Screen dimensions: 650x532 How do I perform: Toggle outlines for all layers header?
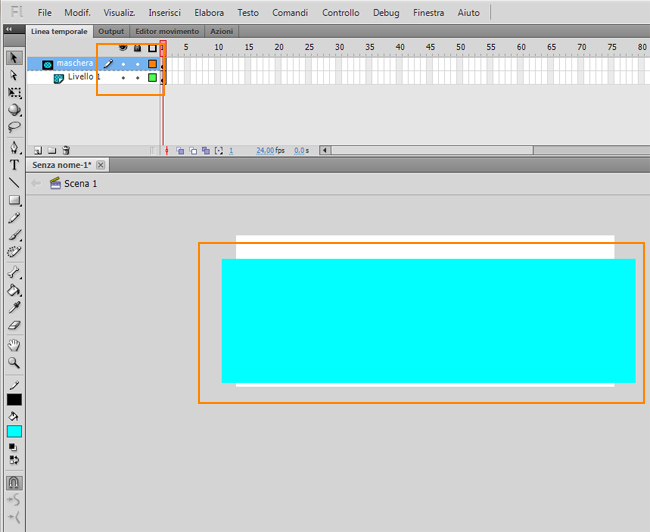[x=152, y=48]
